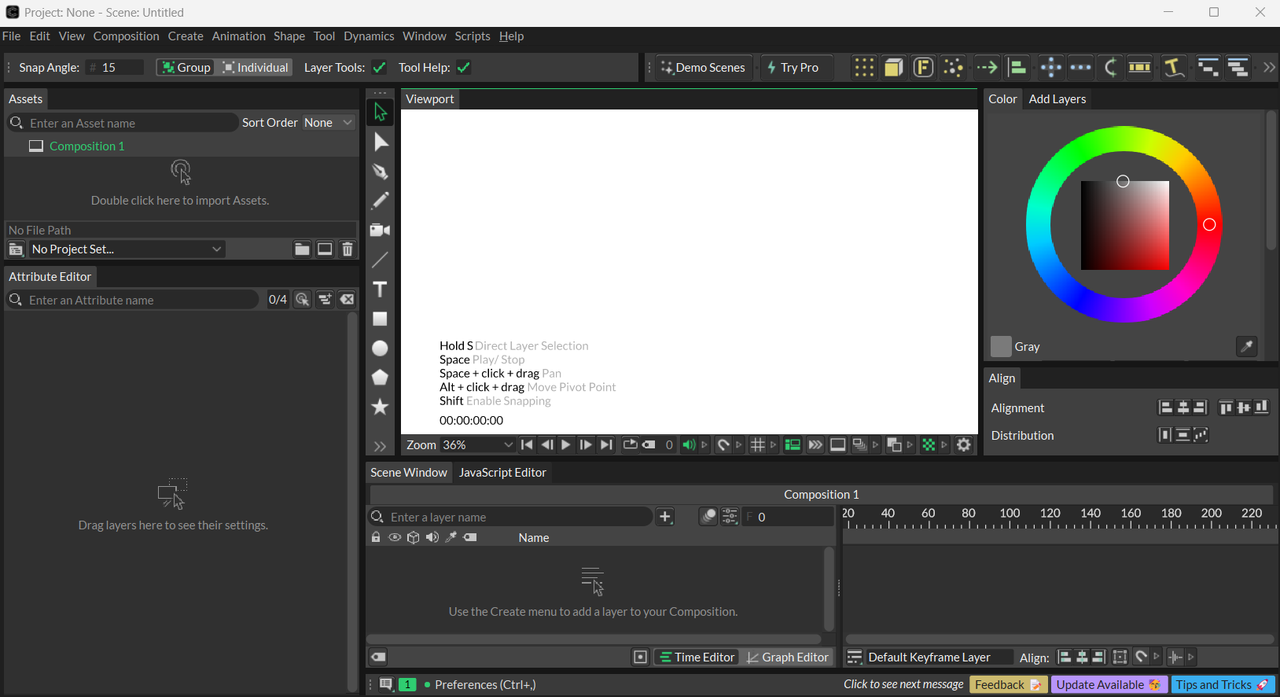The image size is (1280, 697).
Task: Toggle playback loop mode
Action: [x=630, y=445]
